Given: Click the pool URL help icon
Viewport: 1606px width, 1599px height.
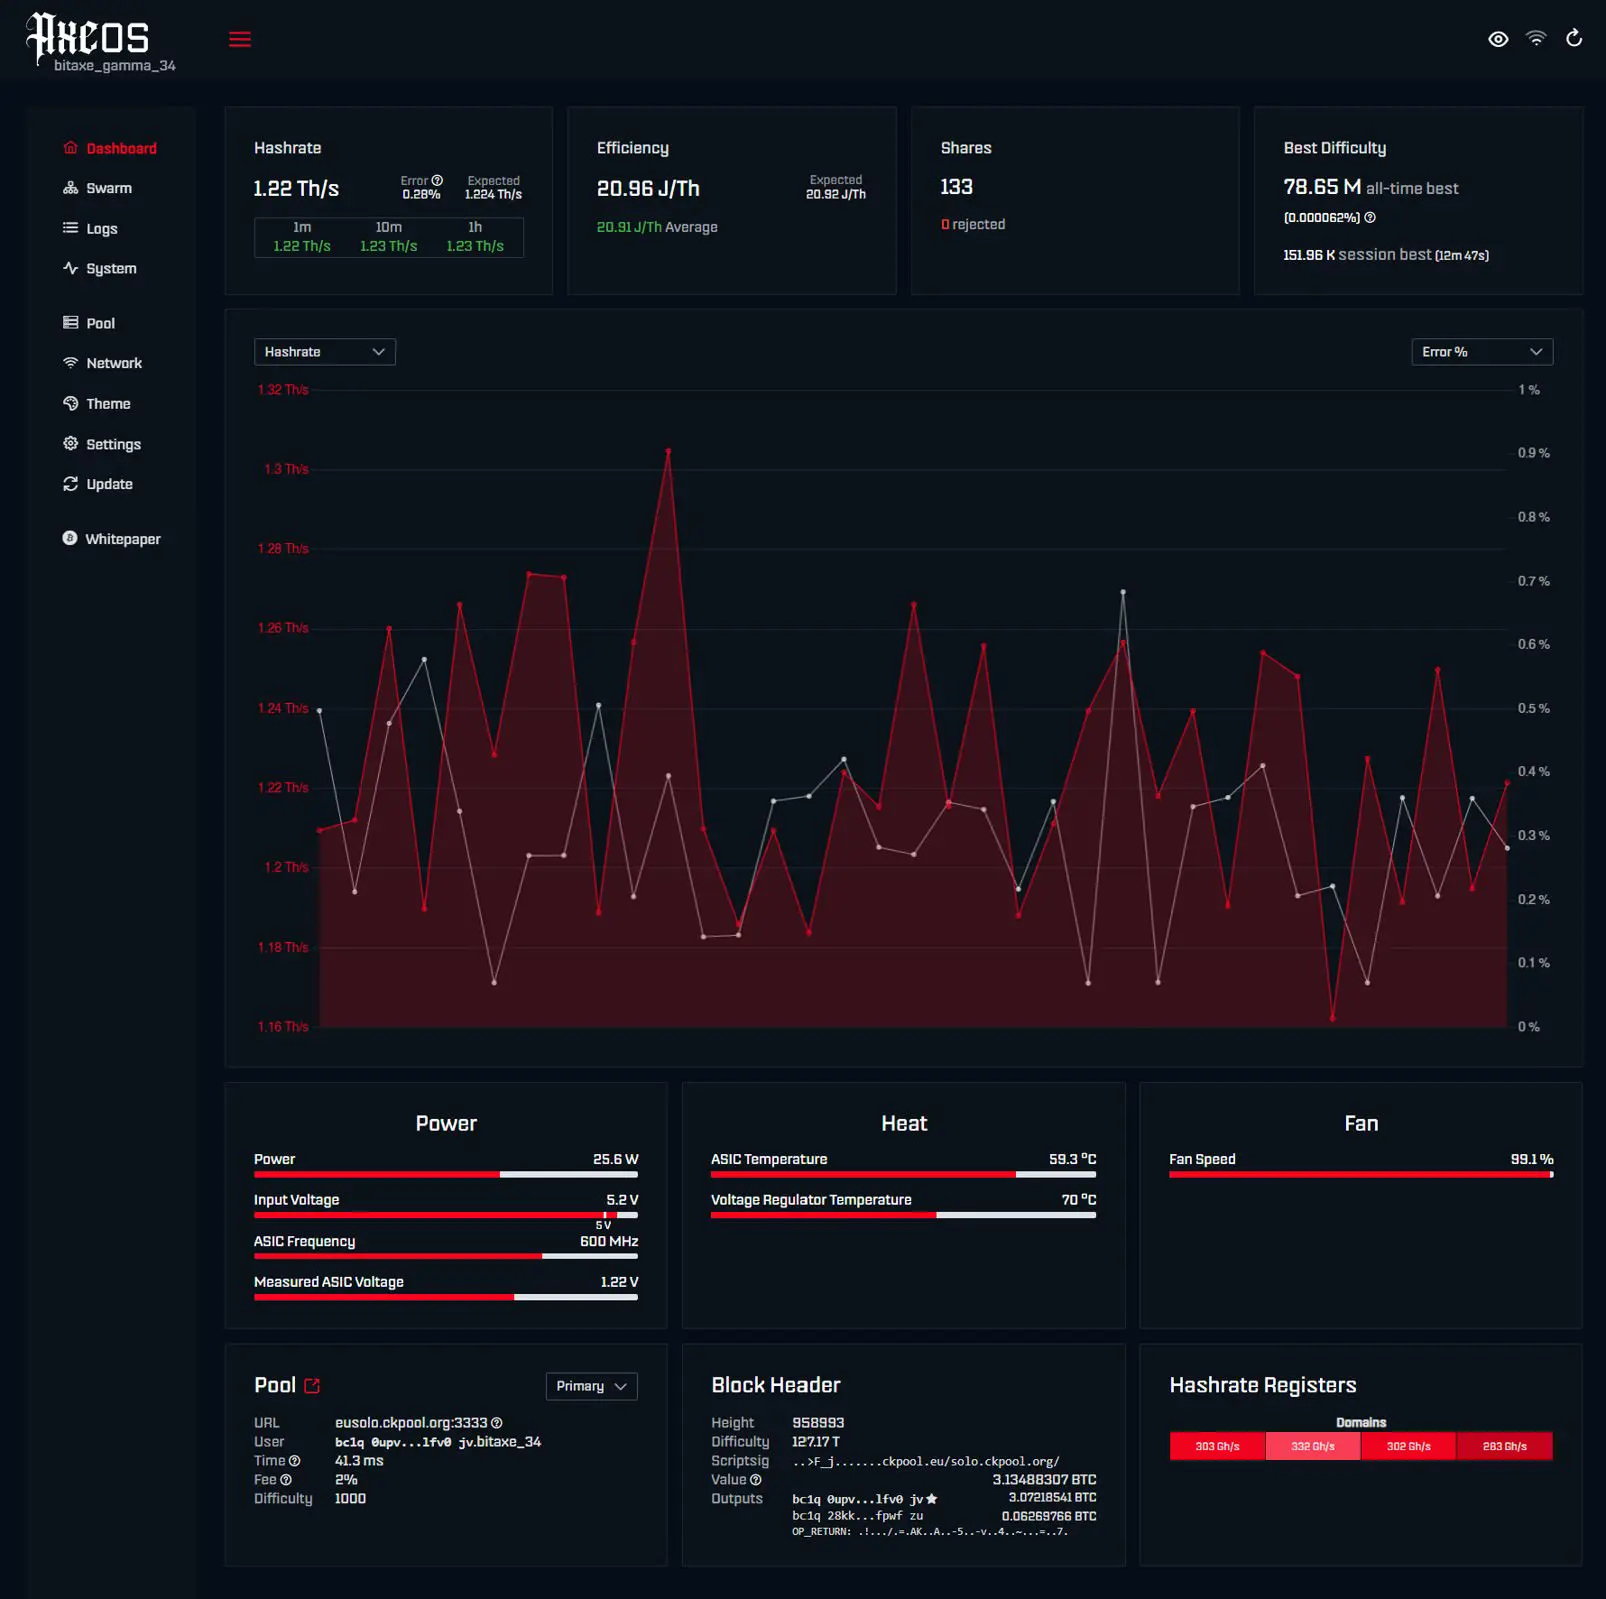Looking at the screenshot, I should click(497, 1423).
